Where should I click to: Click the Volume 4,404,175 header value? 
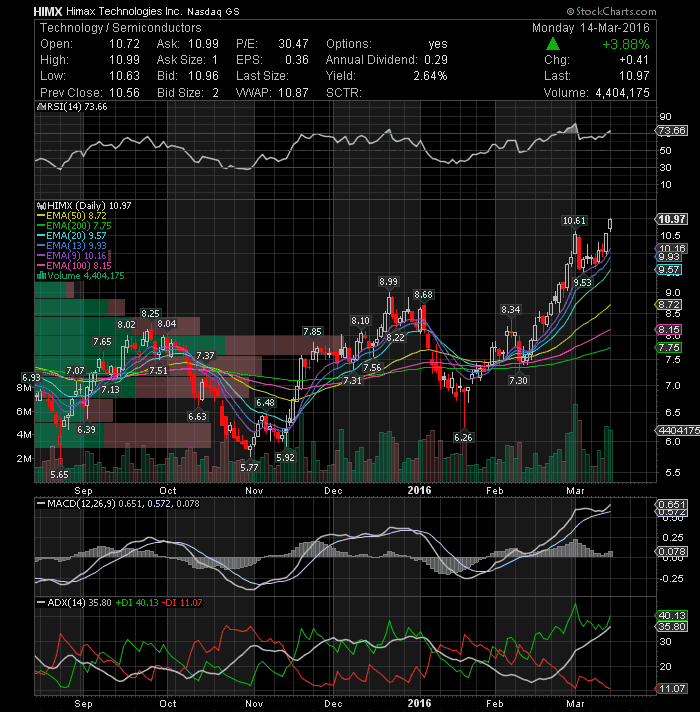(x=622, y=93)
